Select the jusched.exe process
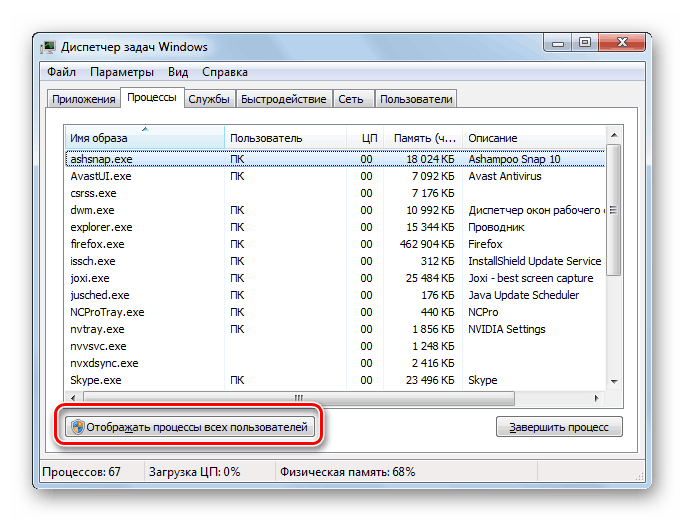The width and height of the screenshot is (685, 522). [x=335, y=295]
